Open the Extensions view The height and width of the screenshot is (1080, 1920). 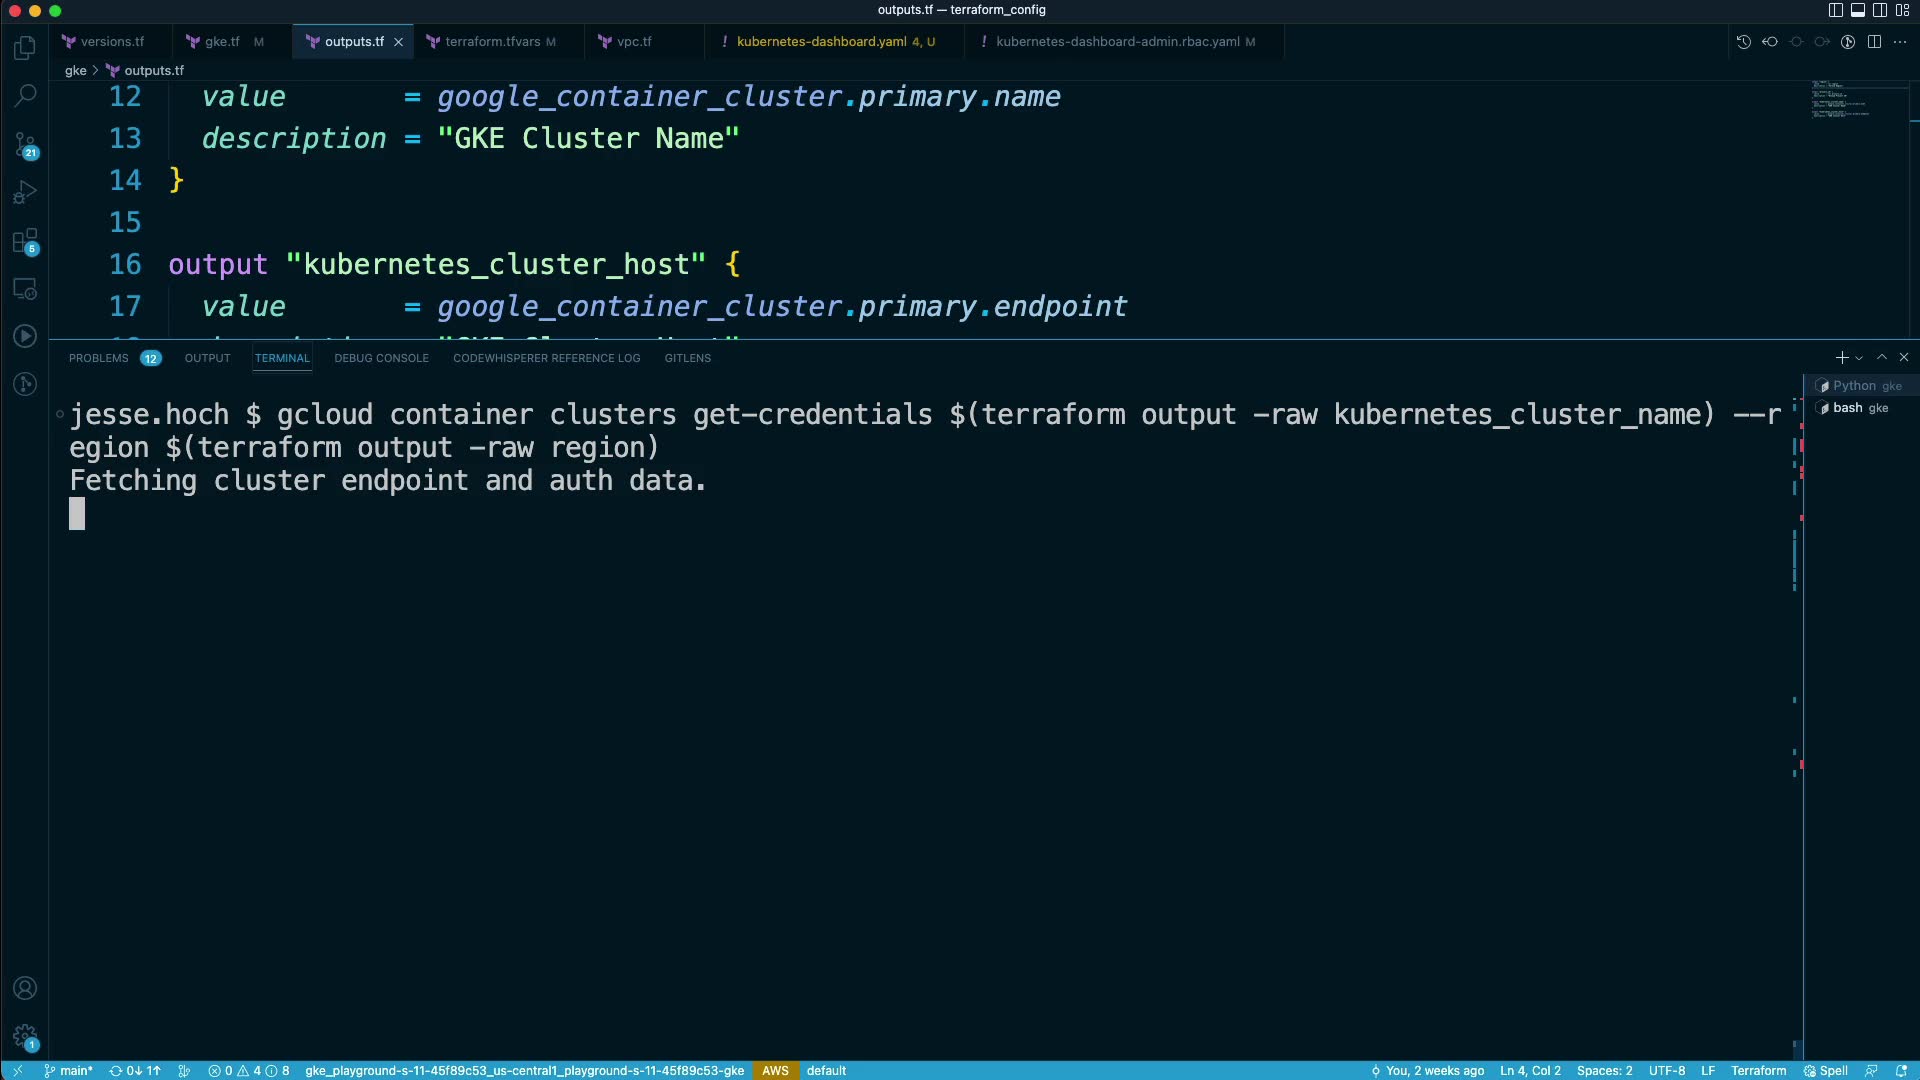(25, 241)
